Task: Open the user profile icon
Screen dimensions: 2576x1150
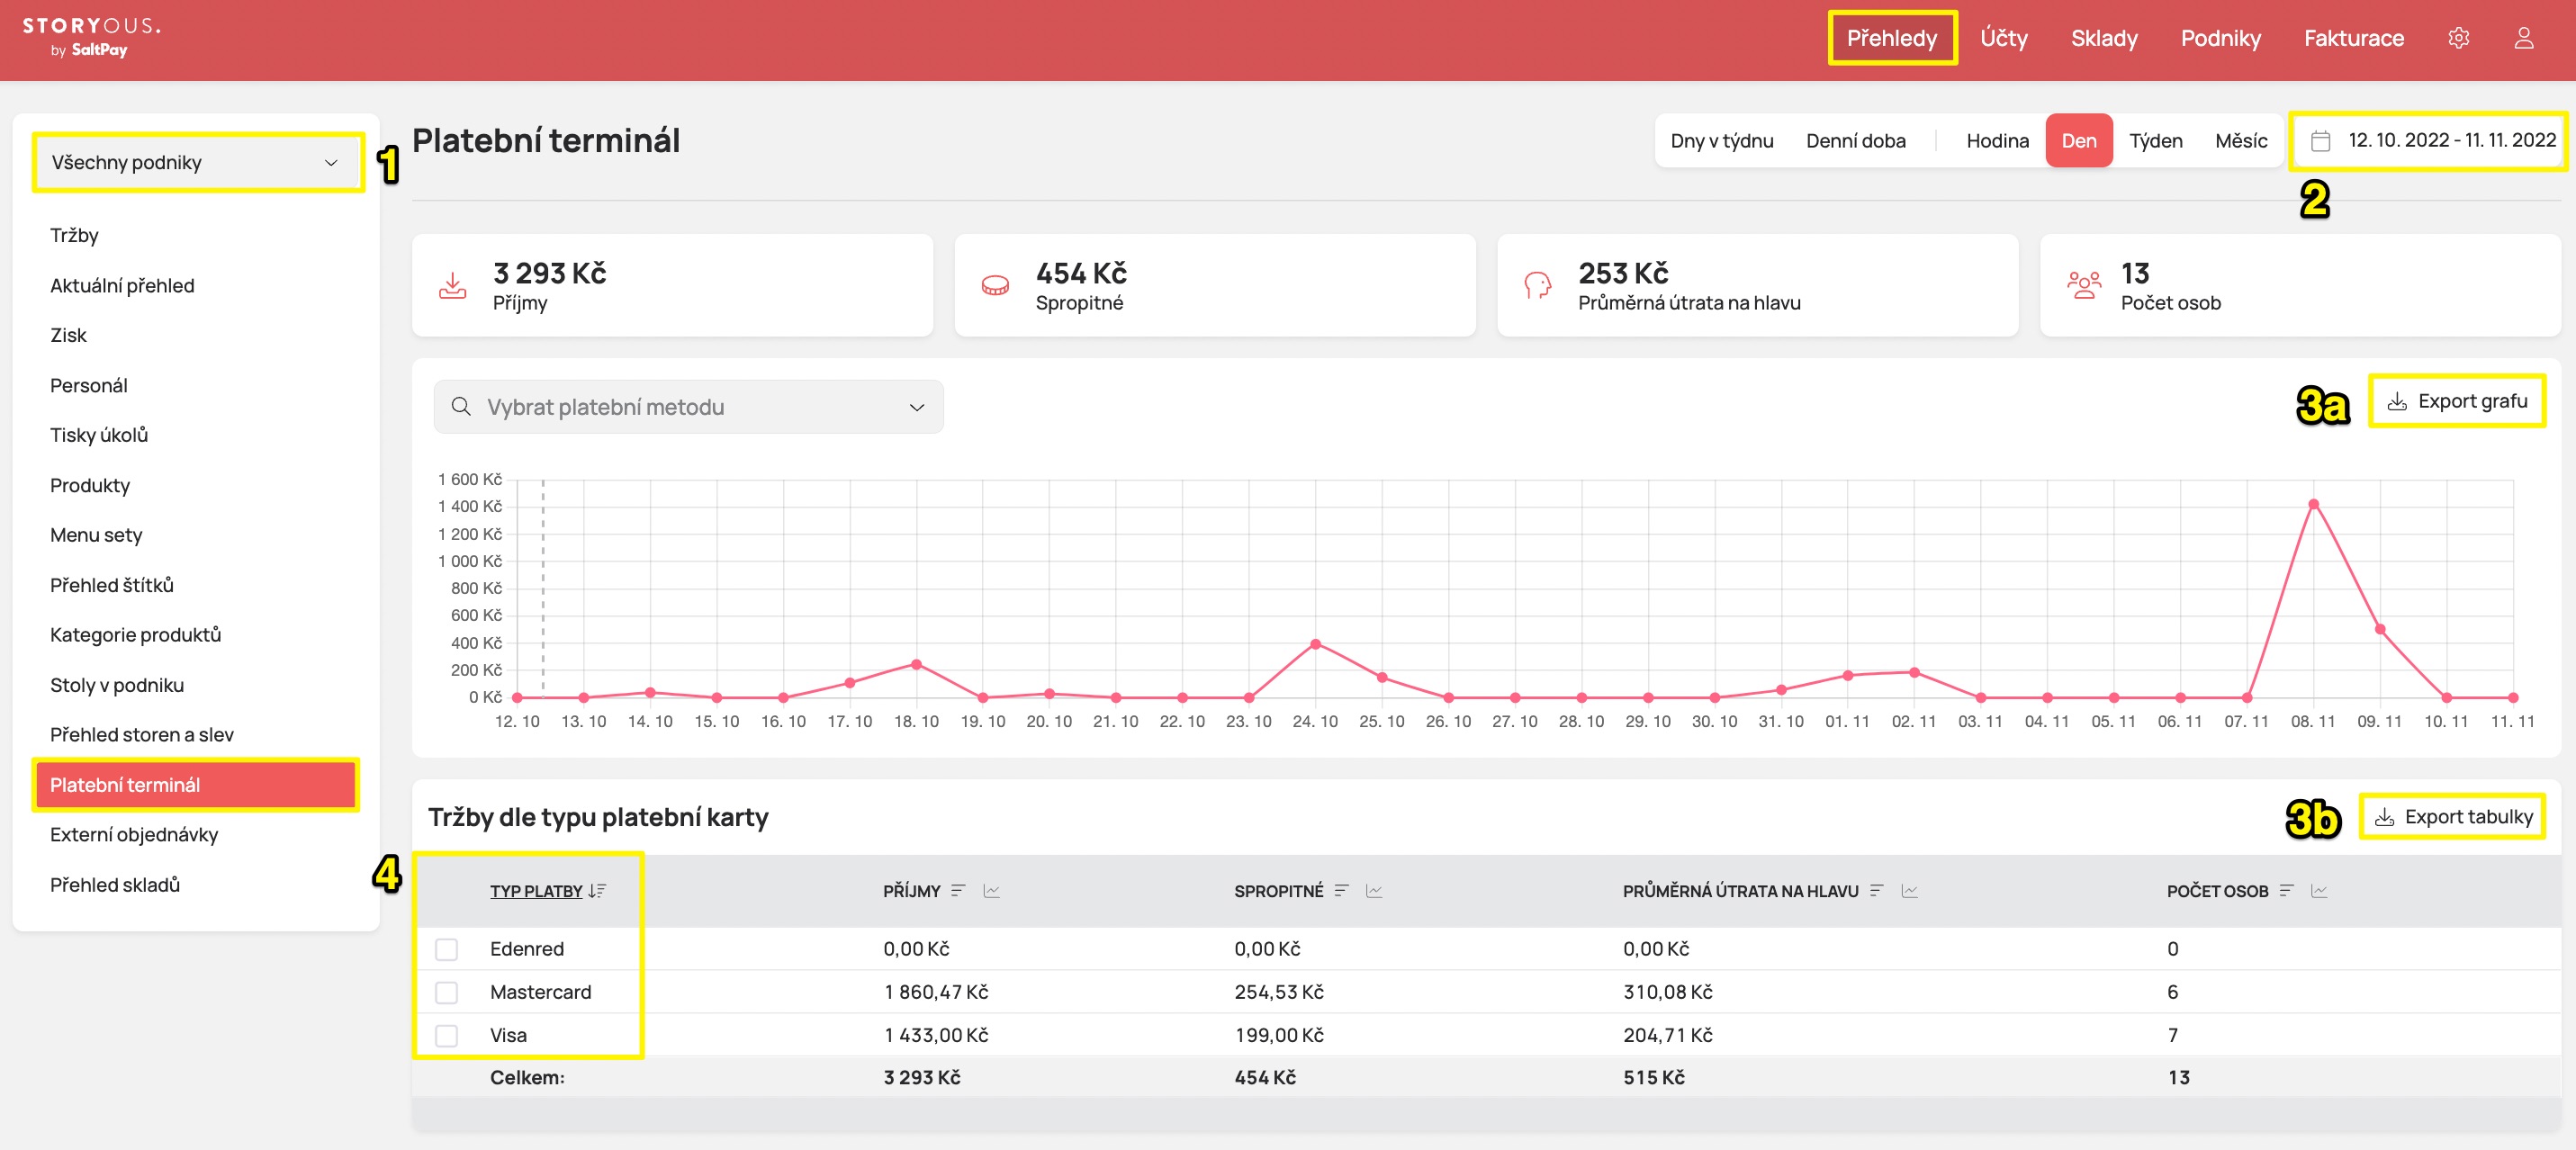Action: [2523, 38]
